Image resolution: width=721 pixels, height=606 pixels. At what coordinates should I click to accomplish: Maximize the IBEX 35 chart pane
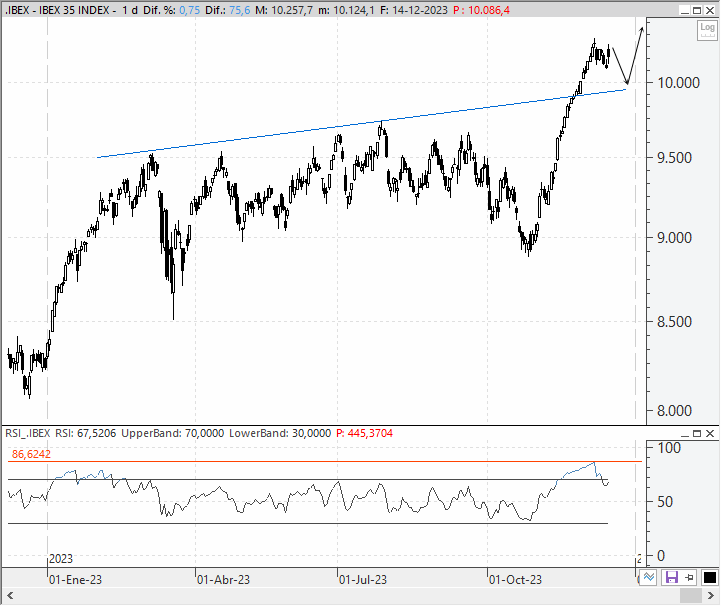[x=697, y=10]
